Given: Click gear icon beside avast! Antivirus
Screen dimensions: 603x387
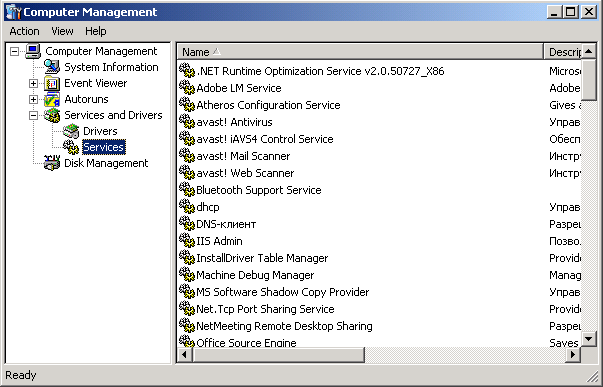Looking at the screenshot, I should 187,122.
